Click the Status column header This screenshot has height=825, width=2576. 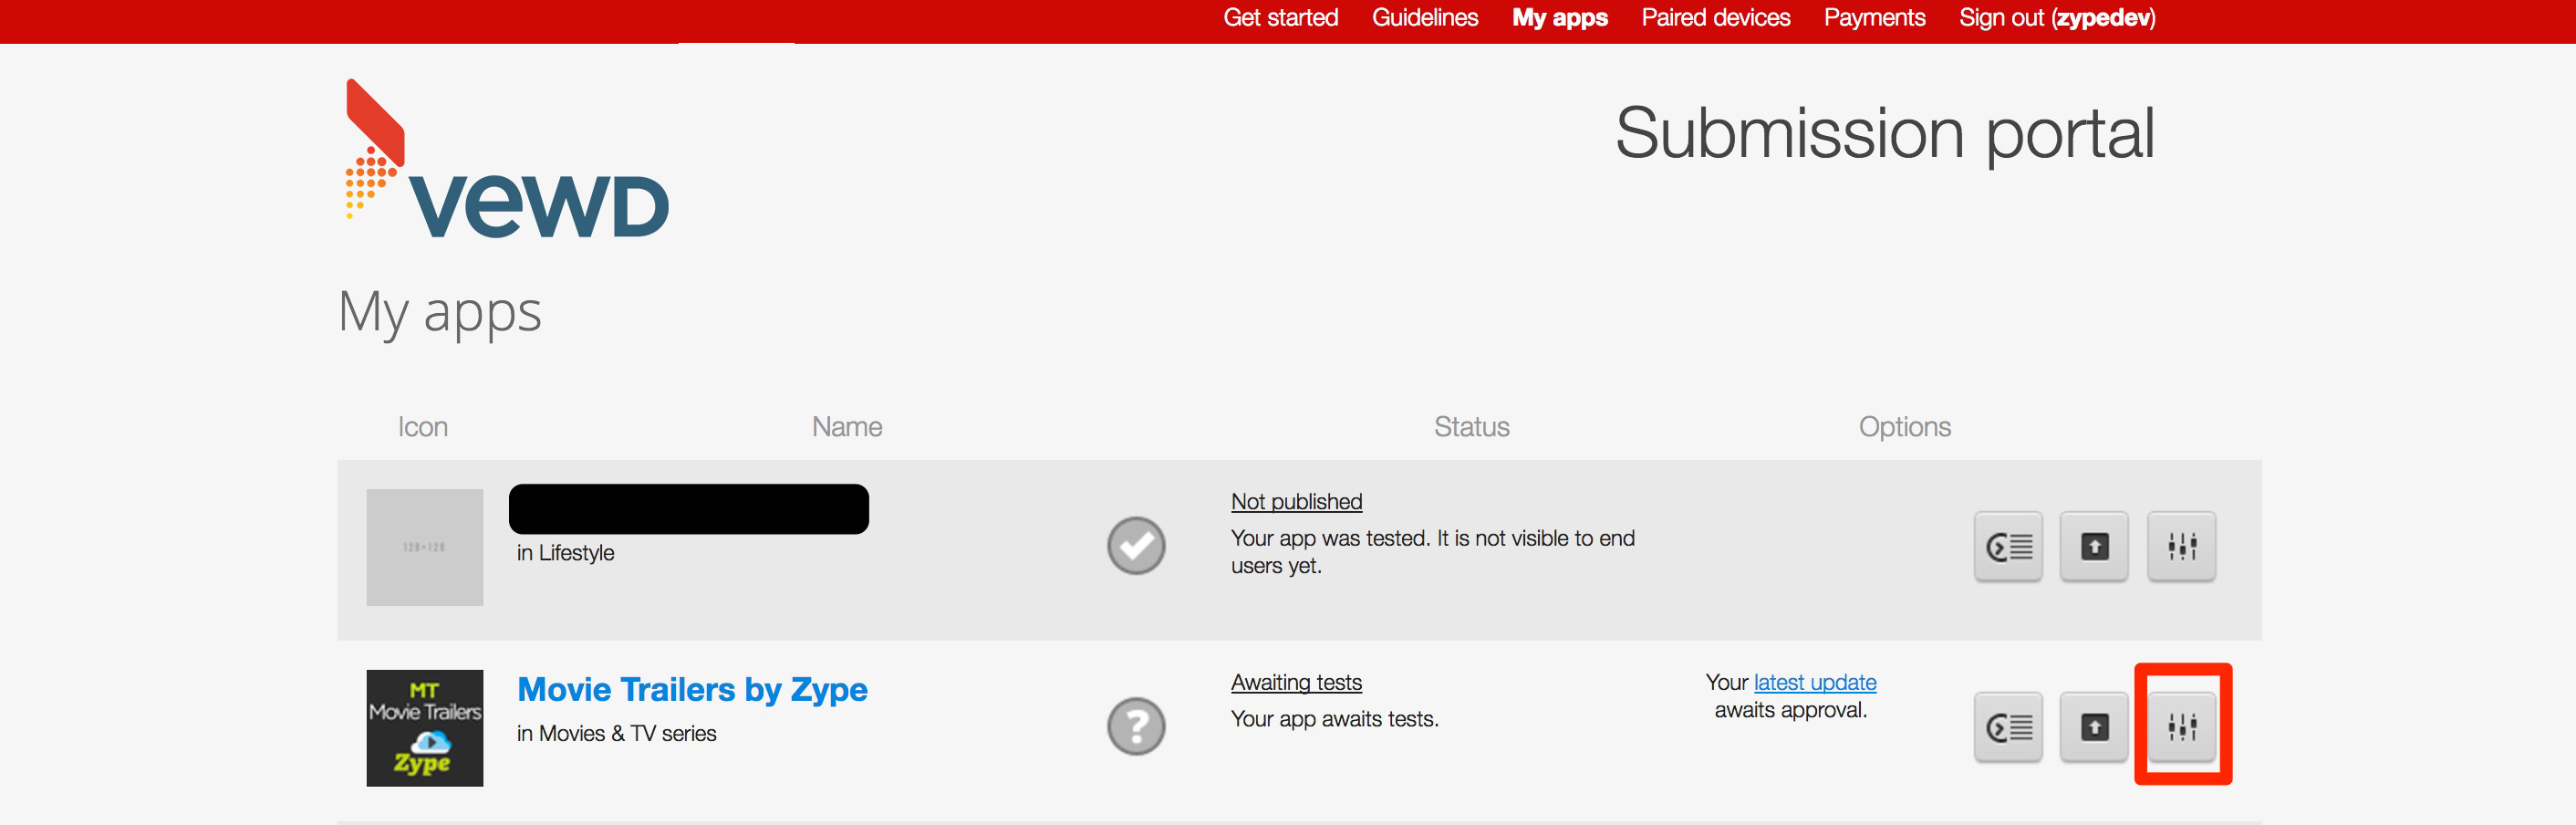click(x=1471, y=427)
